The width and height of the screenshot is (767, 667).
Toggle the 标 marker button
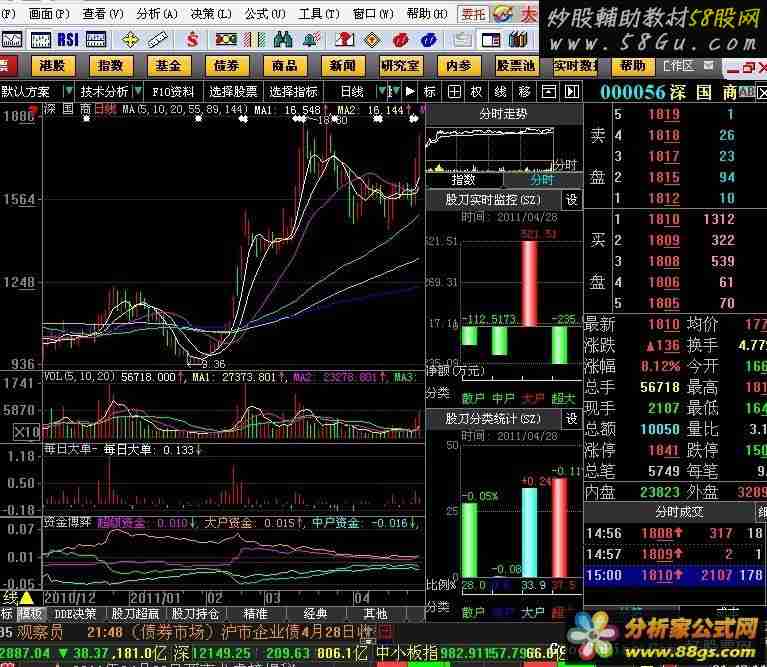[x=429, y=91]
